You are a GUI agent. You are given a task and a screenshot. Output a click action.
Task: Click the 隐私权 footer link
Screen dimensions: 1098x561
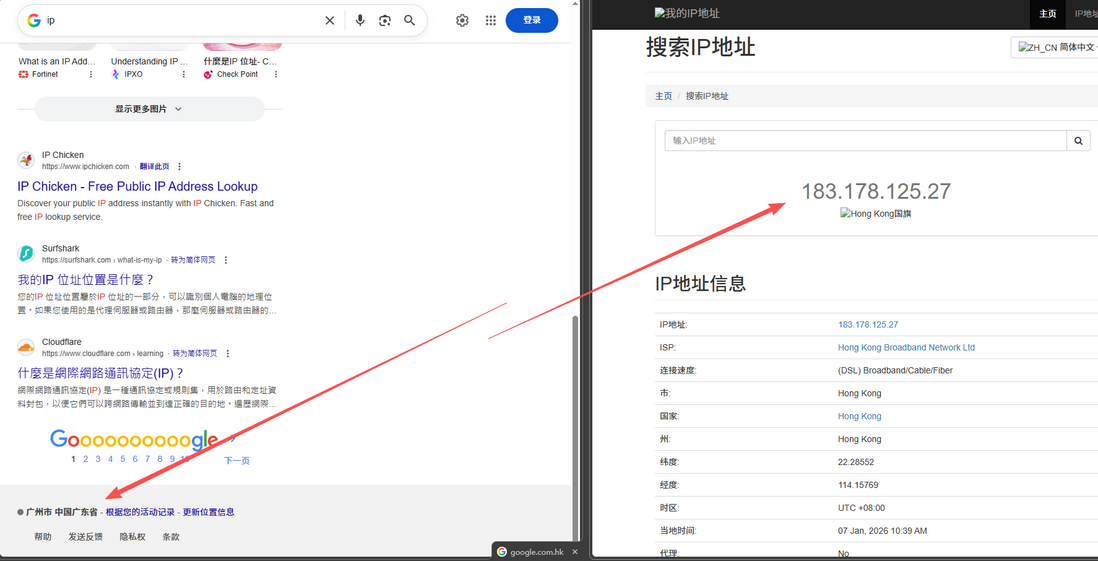click(x=132, y=537)
